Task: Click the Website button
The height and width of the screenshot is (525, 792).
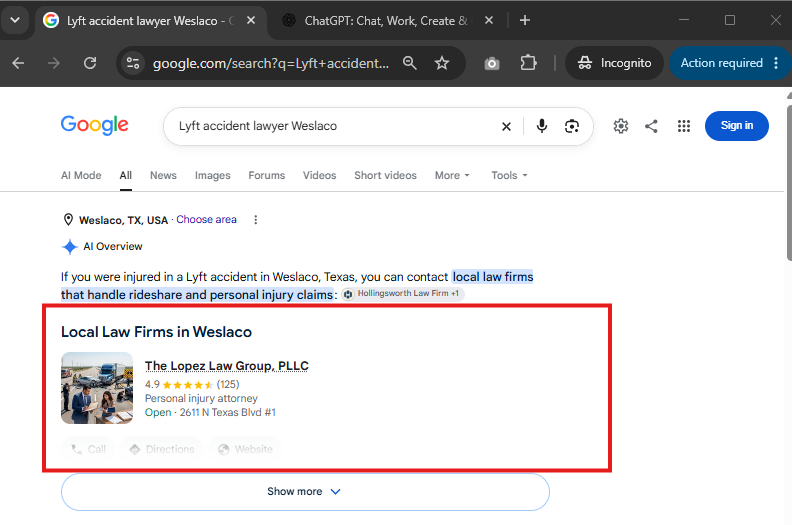Action: coord(245,449)
